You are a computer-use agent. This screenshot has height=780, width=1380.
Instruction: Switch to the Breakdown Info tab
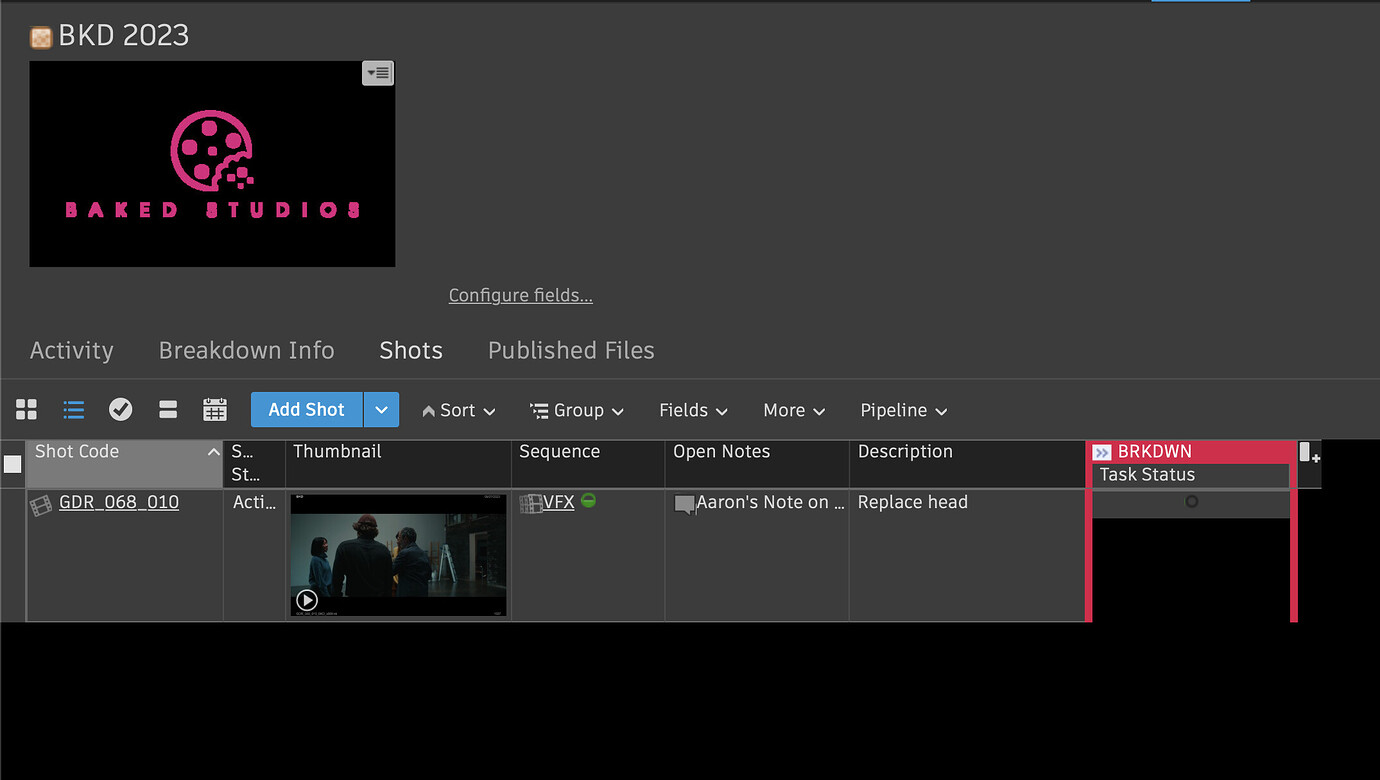click(x=246, y=351)
